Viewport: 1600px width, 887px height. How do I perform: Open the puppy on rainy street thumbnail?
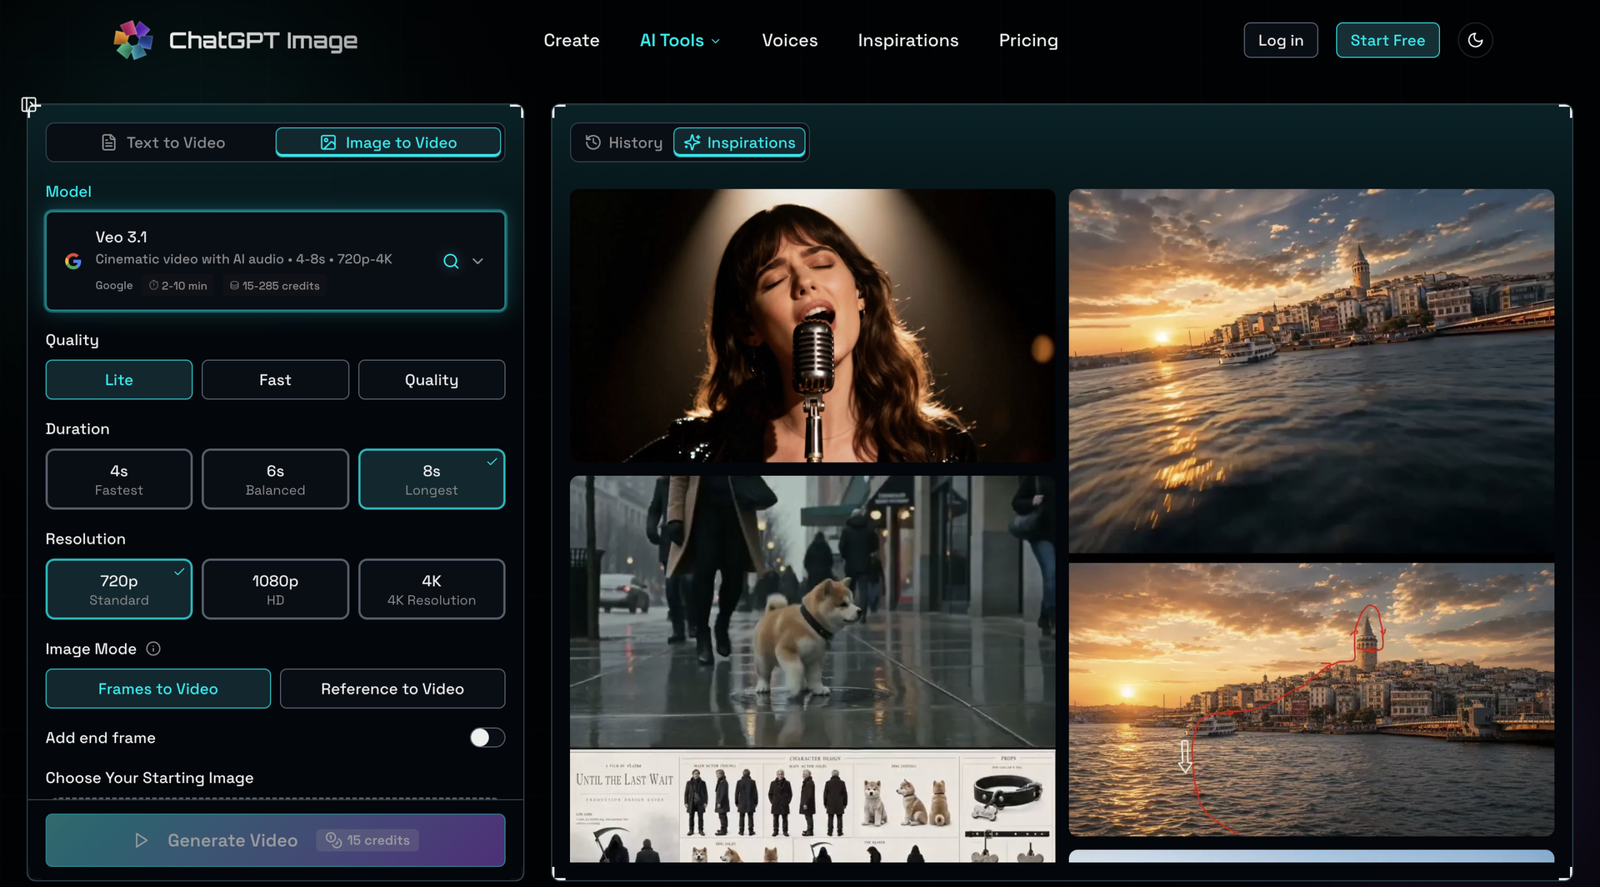click(x=813, y=612)
